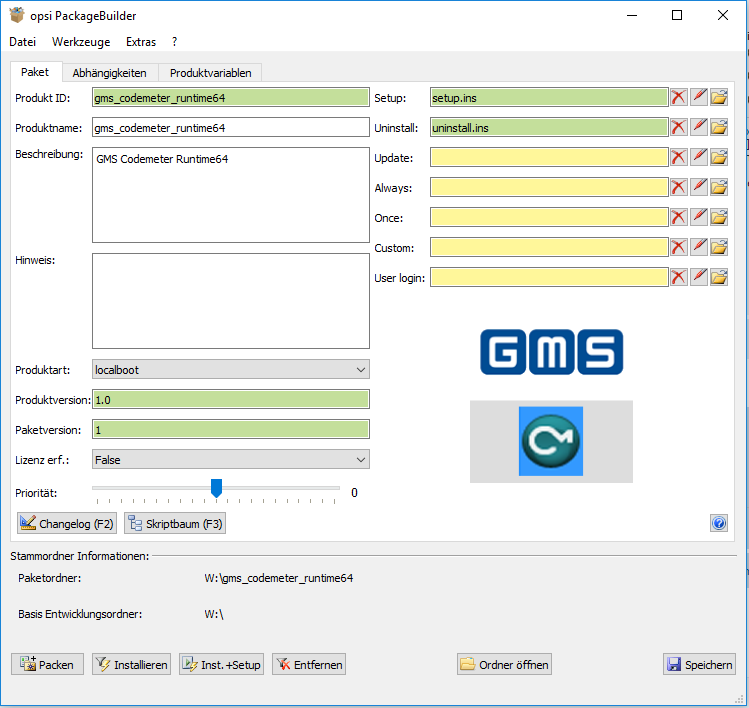Edit the Setup script with pencil icon
Image resolution: width=749 pixels, height=708 pixels.
(699, 97)
